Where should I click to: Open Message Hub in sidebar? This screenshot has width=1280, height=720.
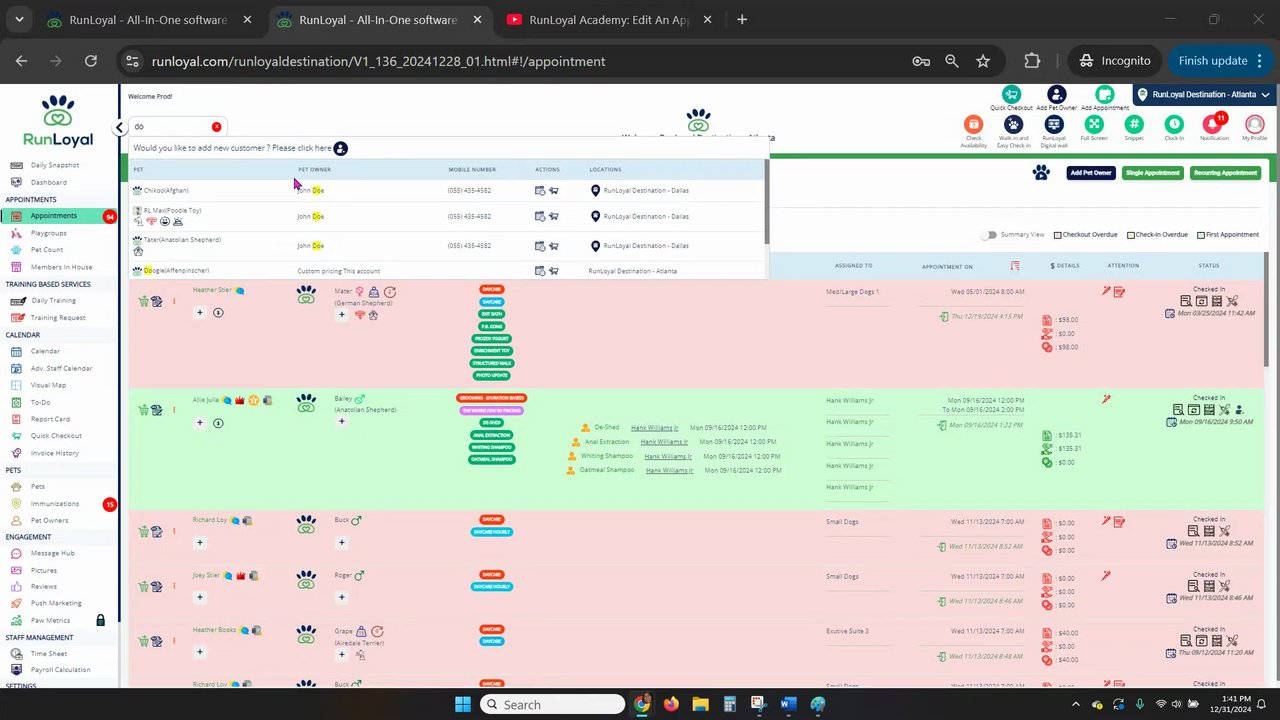(x=52, y=553)
